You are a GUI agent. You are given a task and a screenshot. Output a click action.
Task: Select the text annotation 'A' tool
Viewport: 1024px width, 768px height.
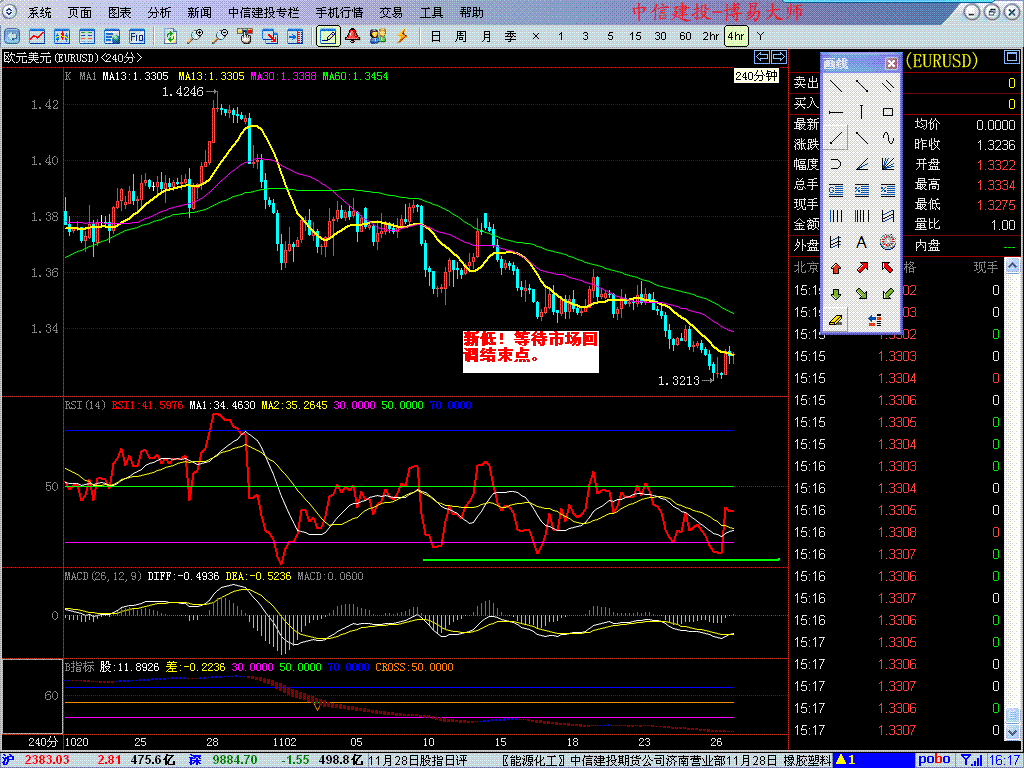coord(861,242)
